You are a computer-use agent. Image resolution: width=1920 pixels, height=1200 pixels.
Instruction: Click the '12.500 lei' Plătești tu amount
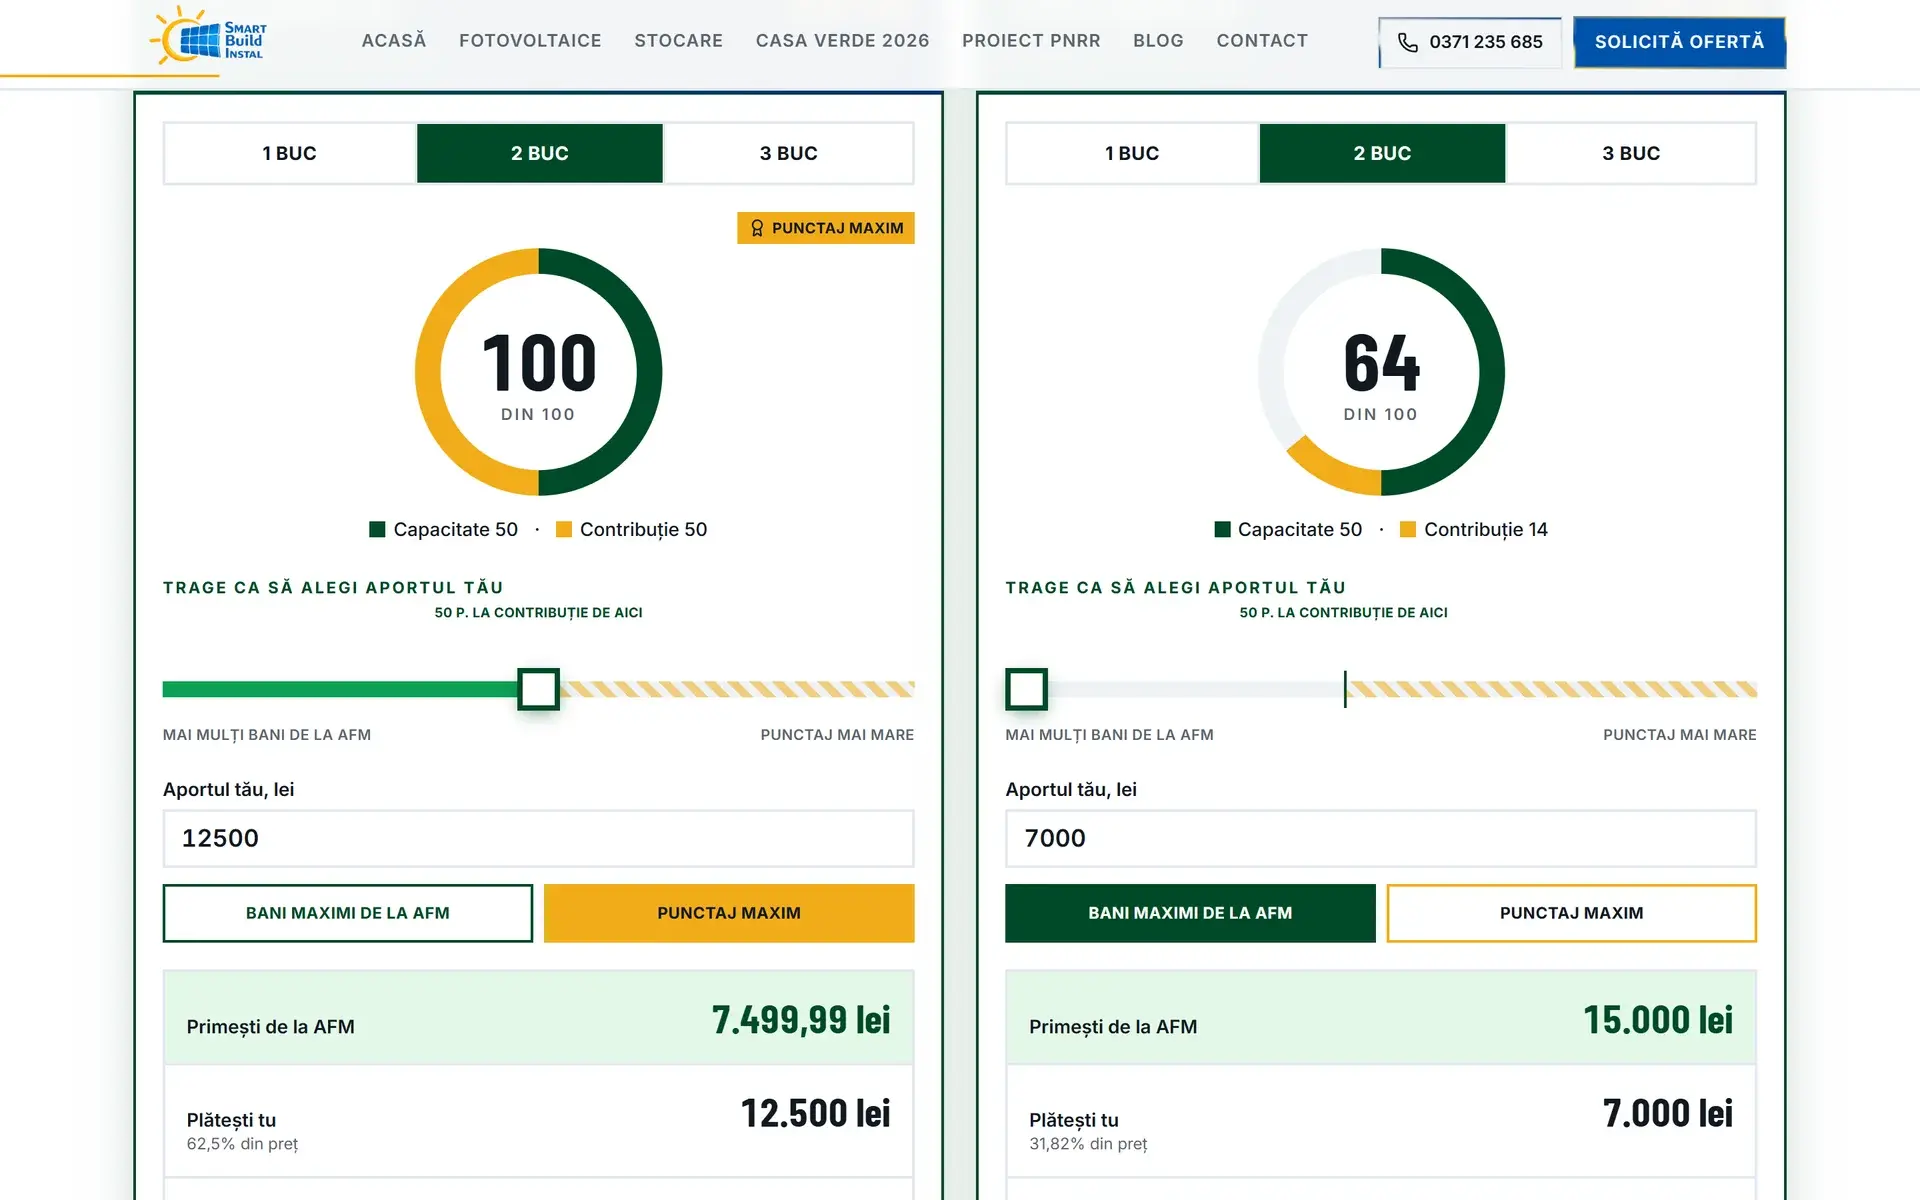click(x=816, y=1113)
